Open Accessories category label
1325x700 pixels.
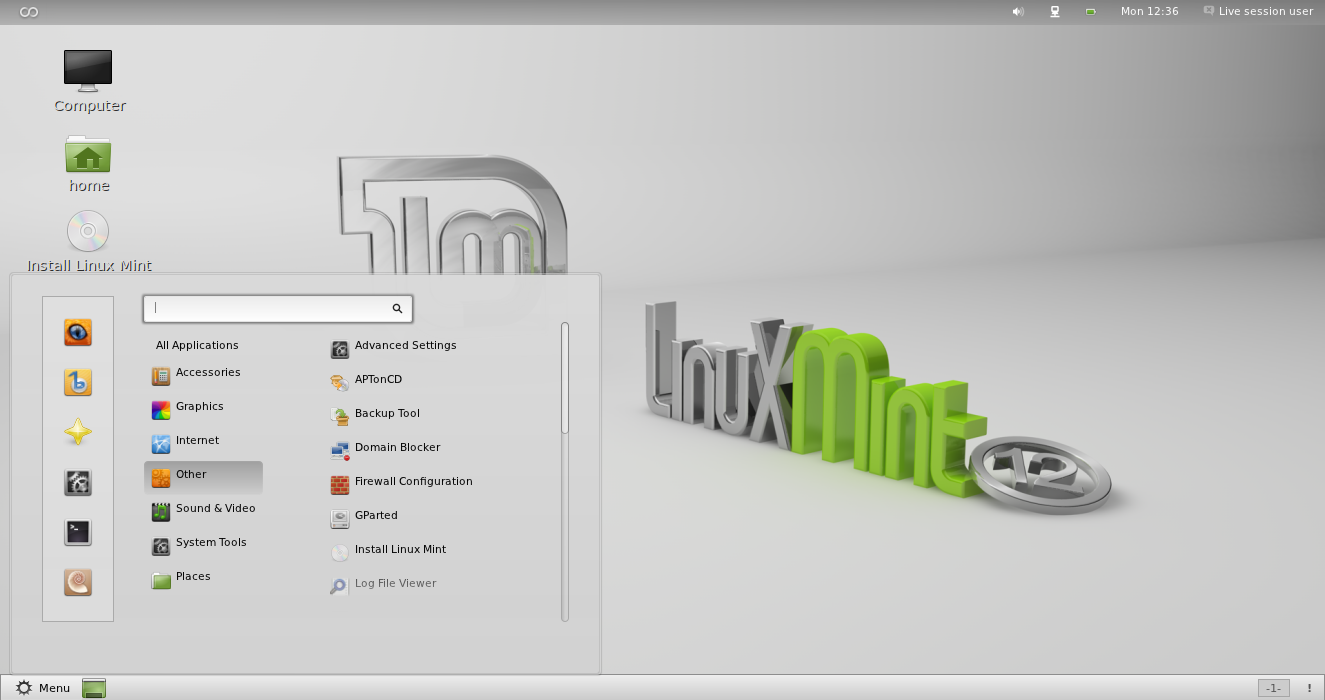pos(208,372)
